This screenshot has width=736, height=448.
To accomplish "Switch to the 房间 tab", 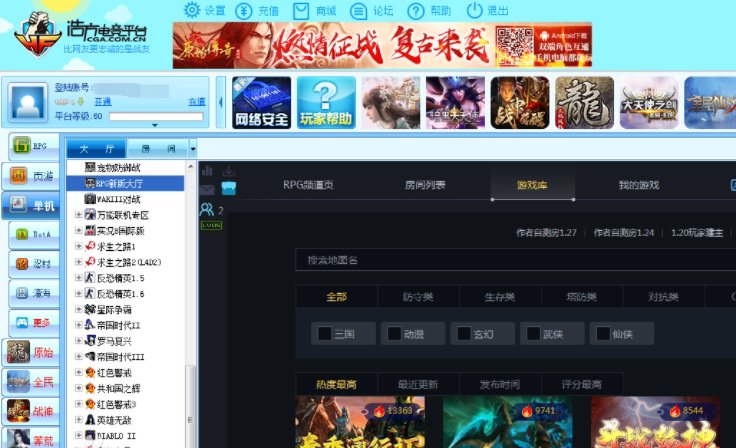I will (x=158, y=149).
